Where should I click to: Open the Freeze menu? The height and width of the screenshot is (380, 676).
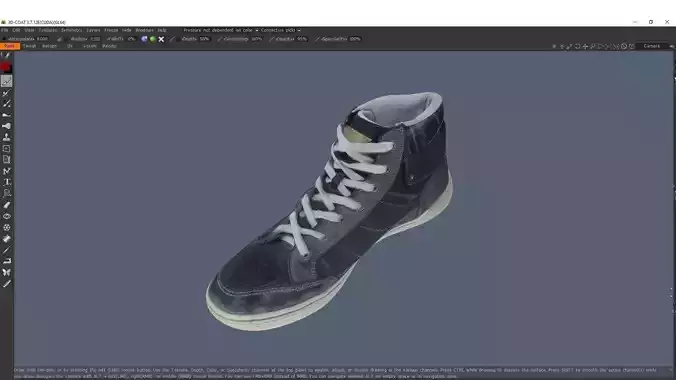111,30
